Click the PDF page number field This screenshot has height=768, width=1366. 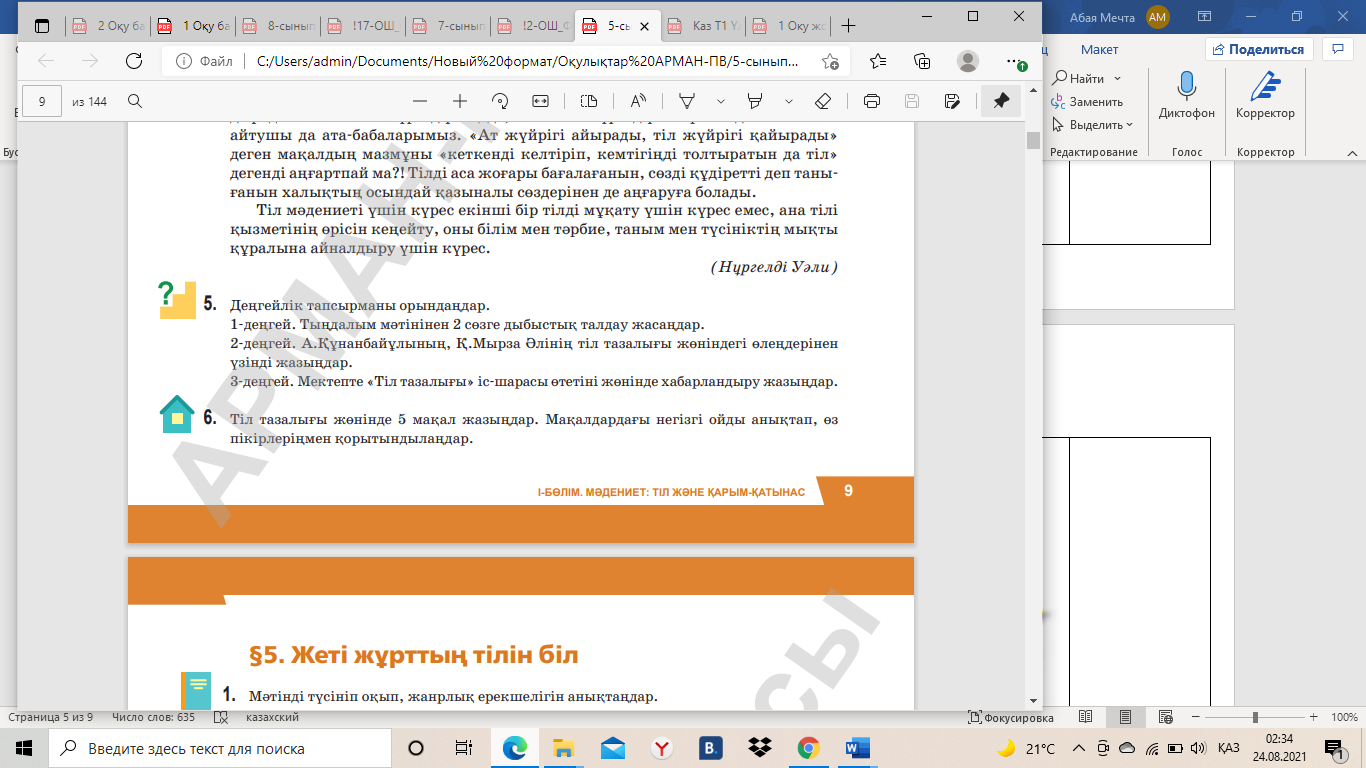pos(41,101)
